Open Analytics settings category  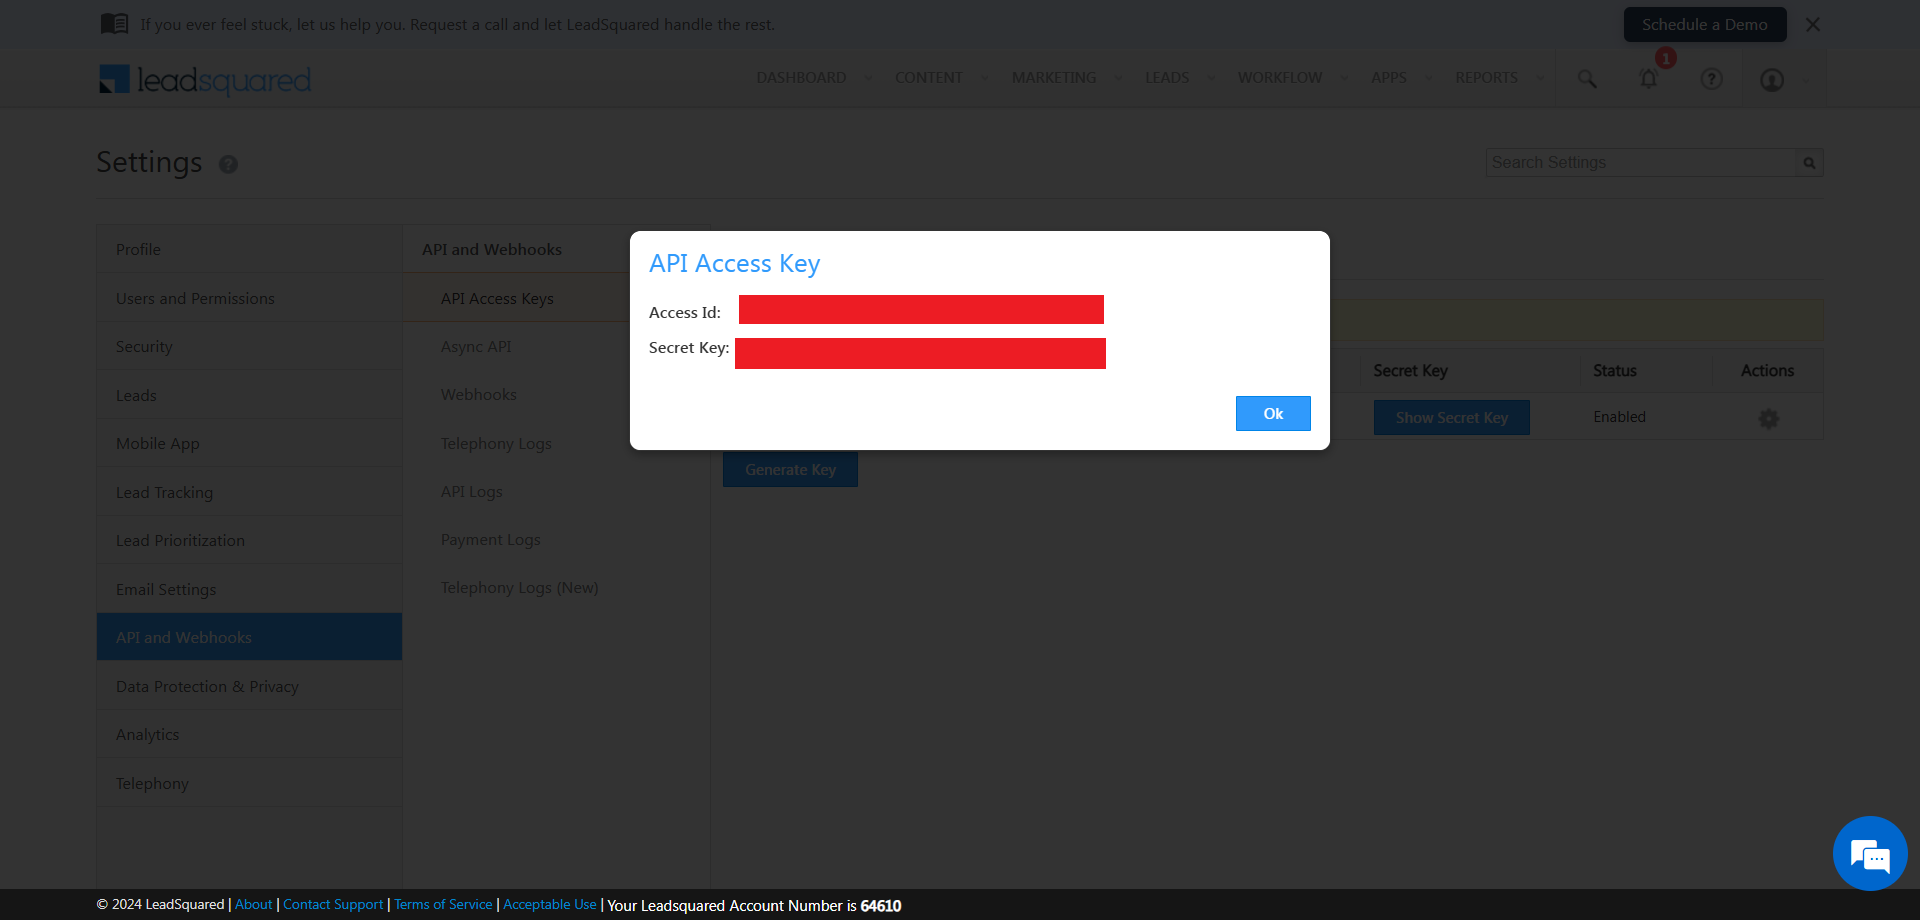[x=249, y=735]
